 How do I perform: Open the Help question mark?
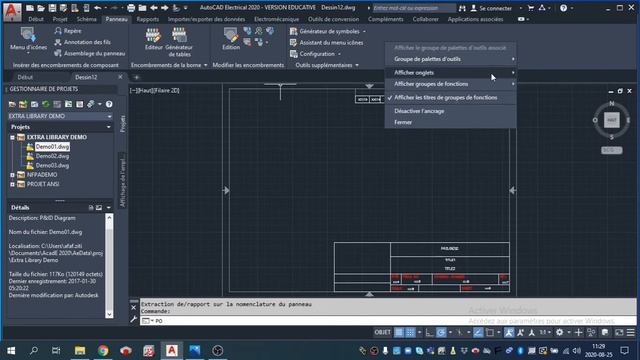(563, 8)
